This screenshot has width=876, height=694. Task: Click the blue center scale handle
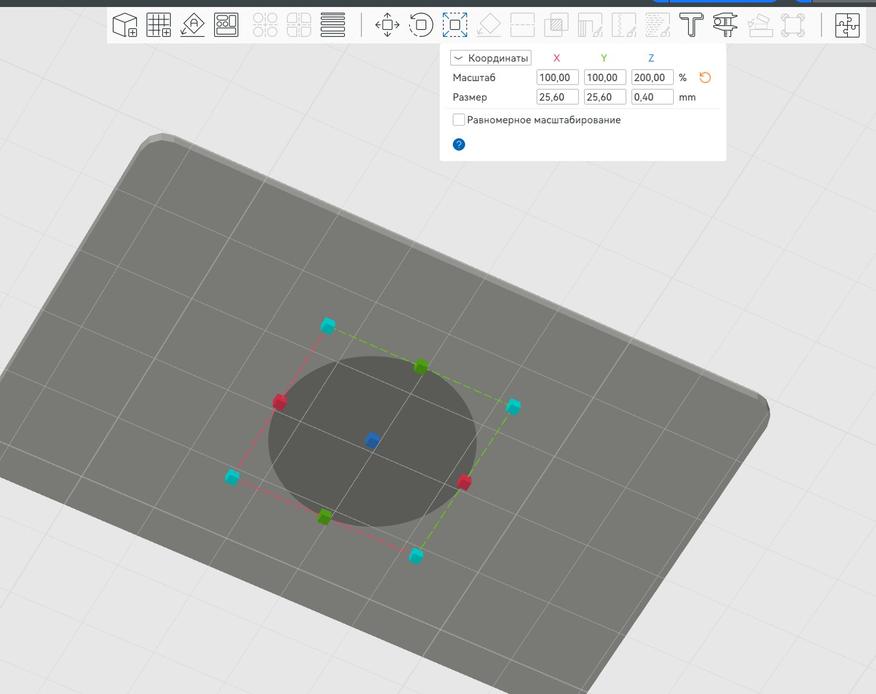coord(372,440)
